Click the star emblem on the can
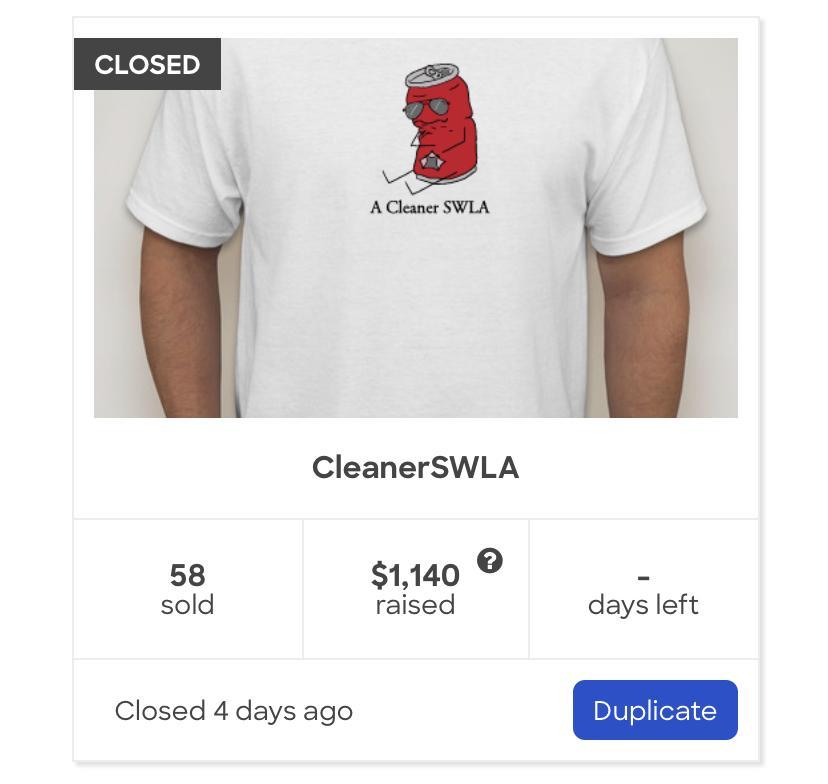828x784 pixels. point(433,160)
